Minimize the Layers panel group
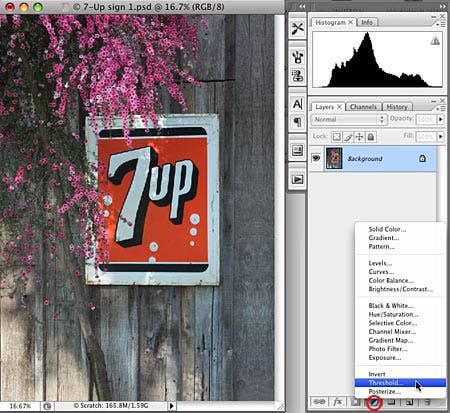Screen dimensions: 450x413 (x=433, y=101)
